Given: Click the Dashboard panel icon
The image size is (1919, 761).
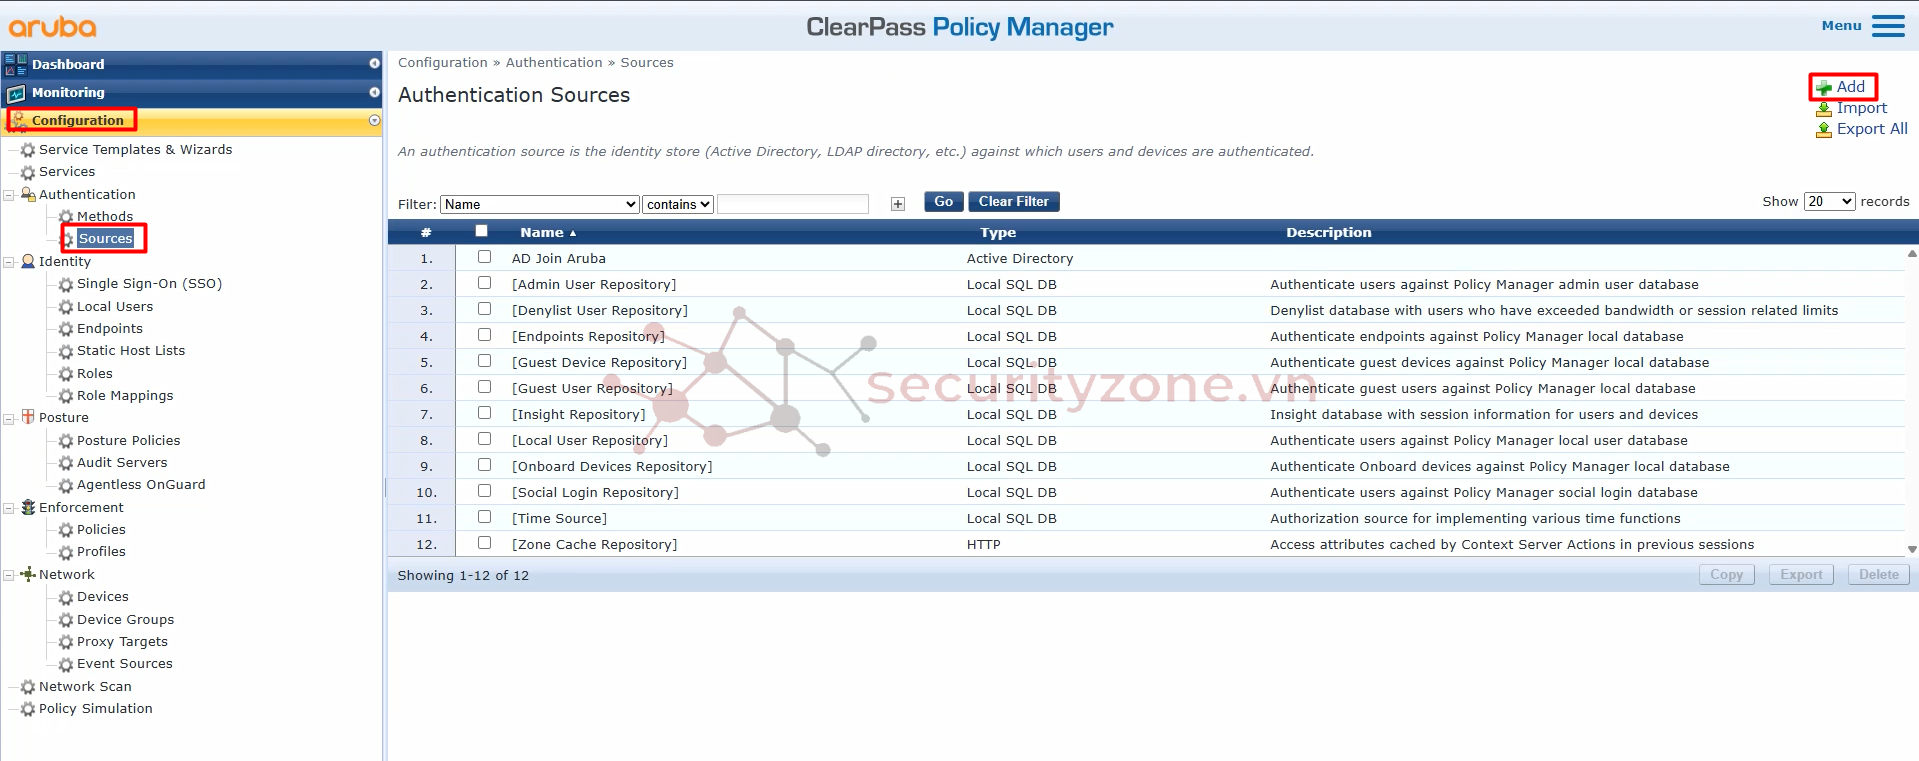Looking at the screenshot, I should click(16, 65).
